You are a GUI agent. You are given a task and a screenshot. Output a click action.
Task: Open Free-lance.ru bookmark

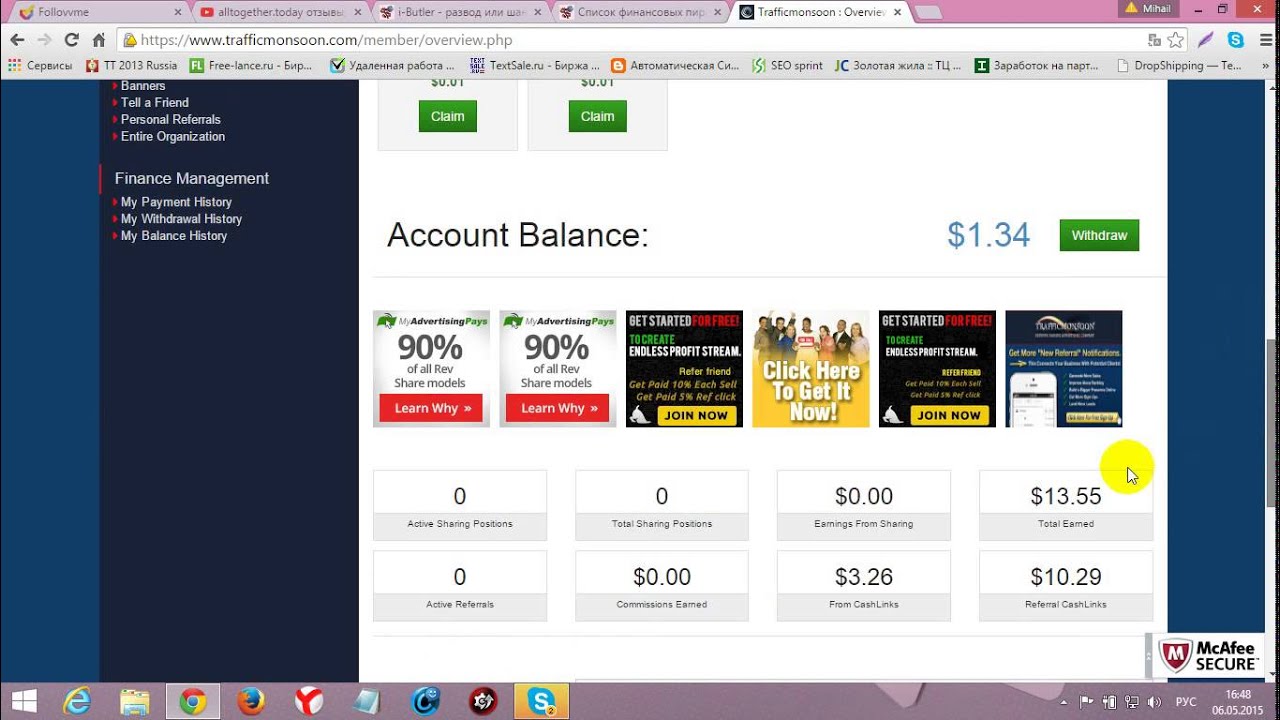click(x=250, y=65)
